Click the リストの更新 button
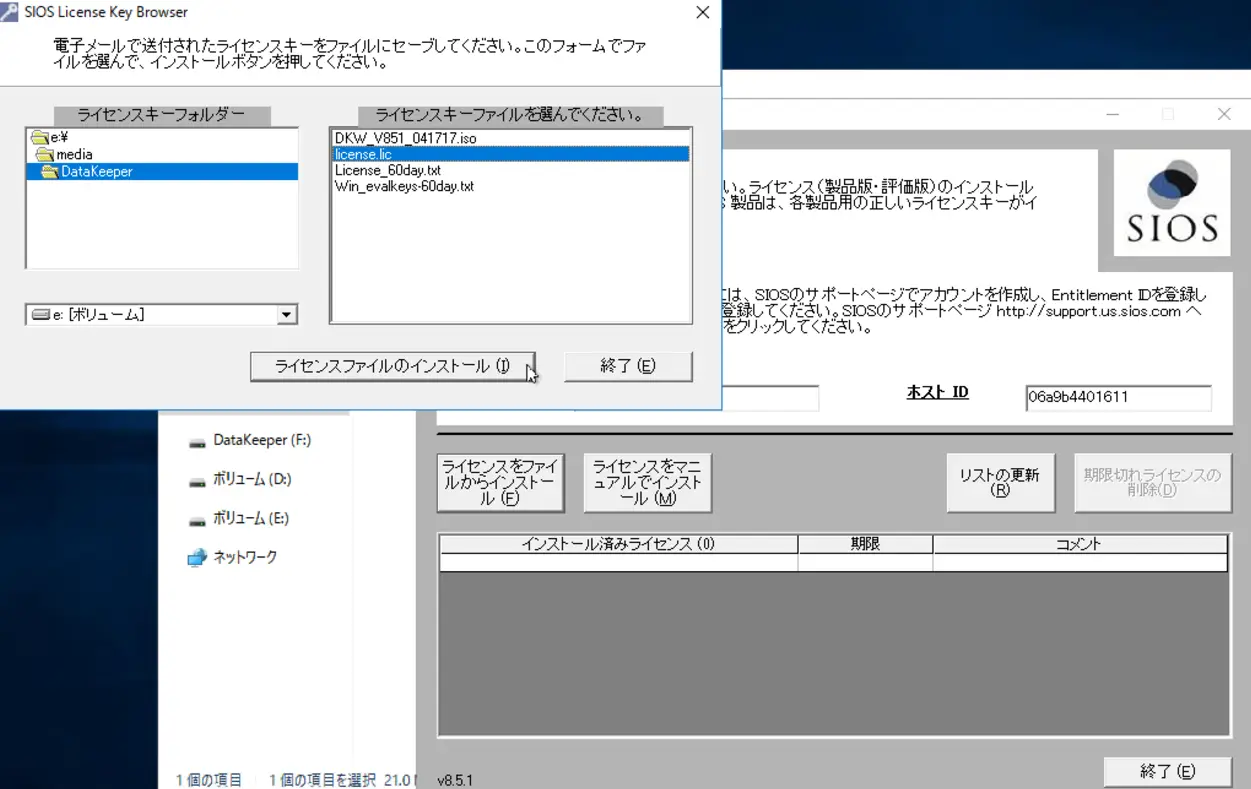The height and width of the screenshot is (789, 1251). click(x=1000, y=483)
